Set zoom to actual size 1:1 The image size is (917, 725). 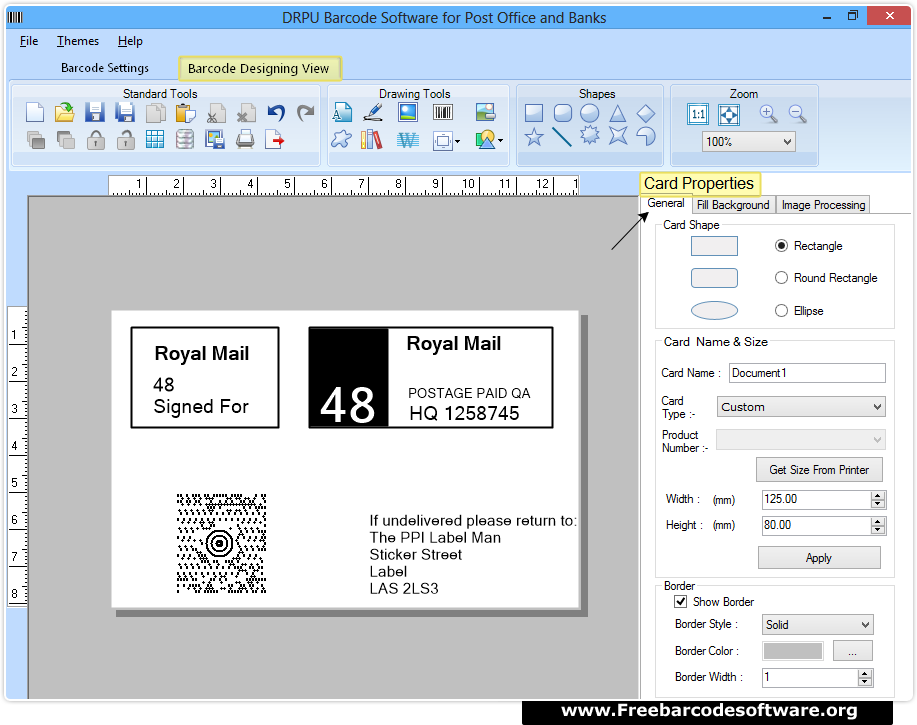[x=698, y=114]
